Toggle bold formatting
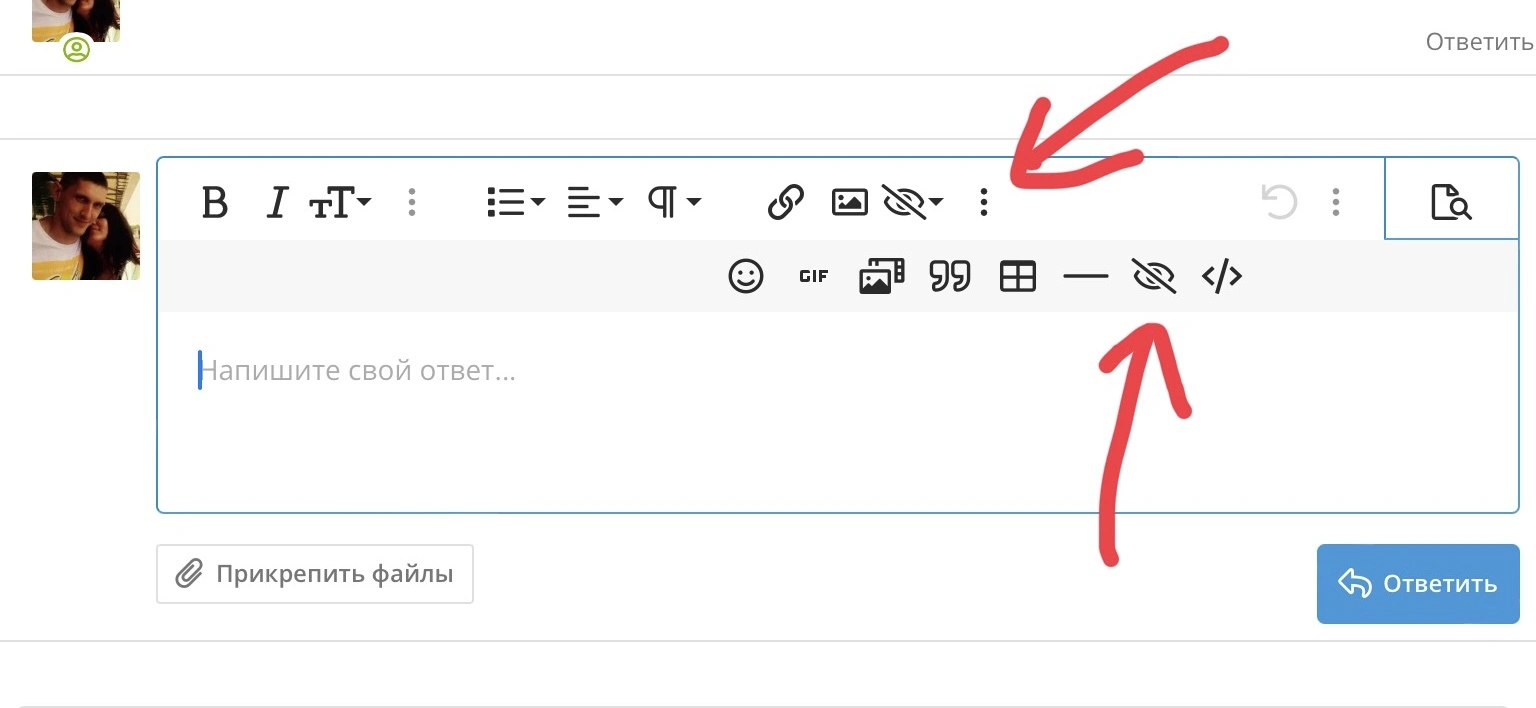1536x708 pixels. (x=215, y=203)
